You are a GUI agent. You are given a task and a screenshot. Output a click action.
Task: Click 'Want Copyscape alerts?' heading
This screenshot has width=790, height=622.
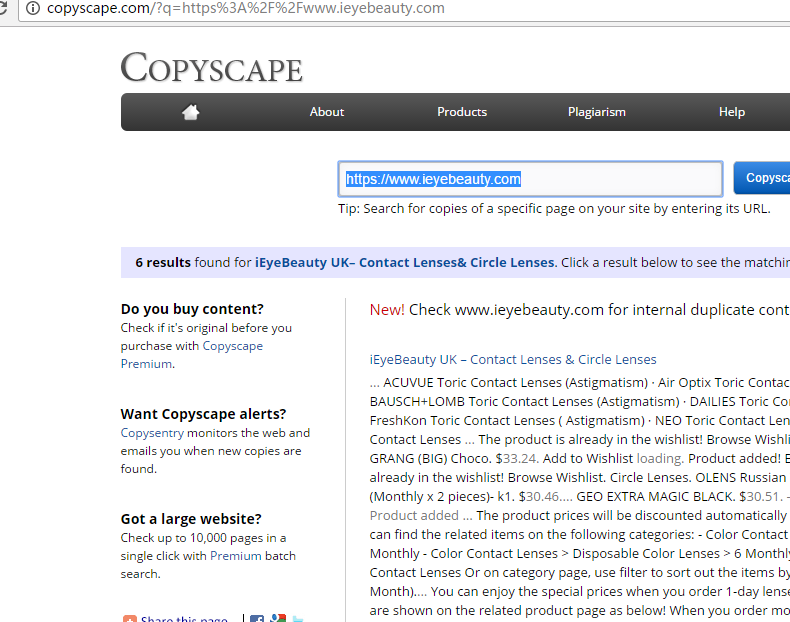pyautogui.click(x=203, y=414)
